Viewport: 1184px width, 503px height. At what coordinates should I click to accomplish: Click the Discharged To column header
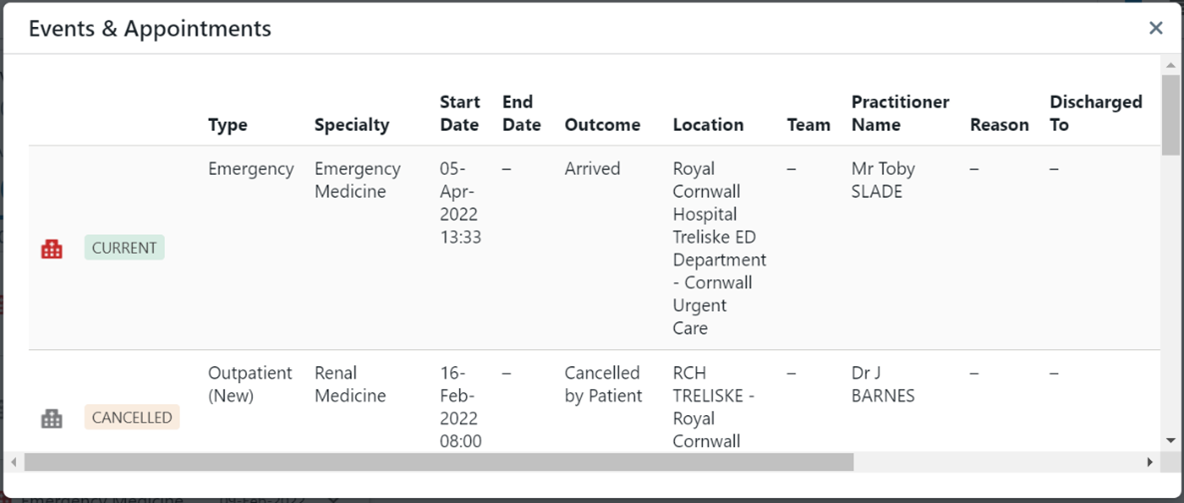(1095, 113)
